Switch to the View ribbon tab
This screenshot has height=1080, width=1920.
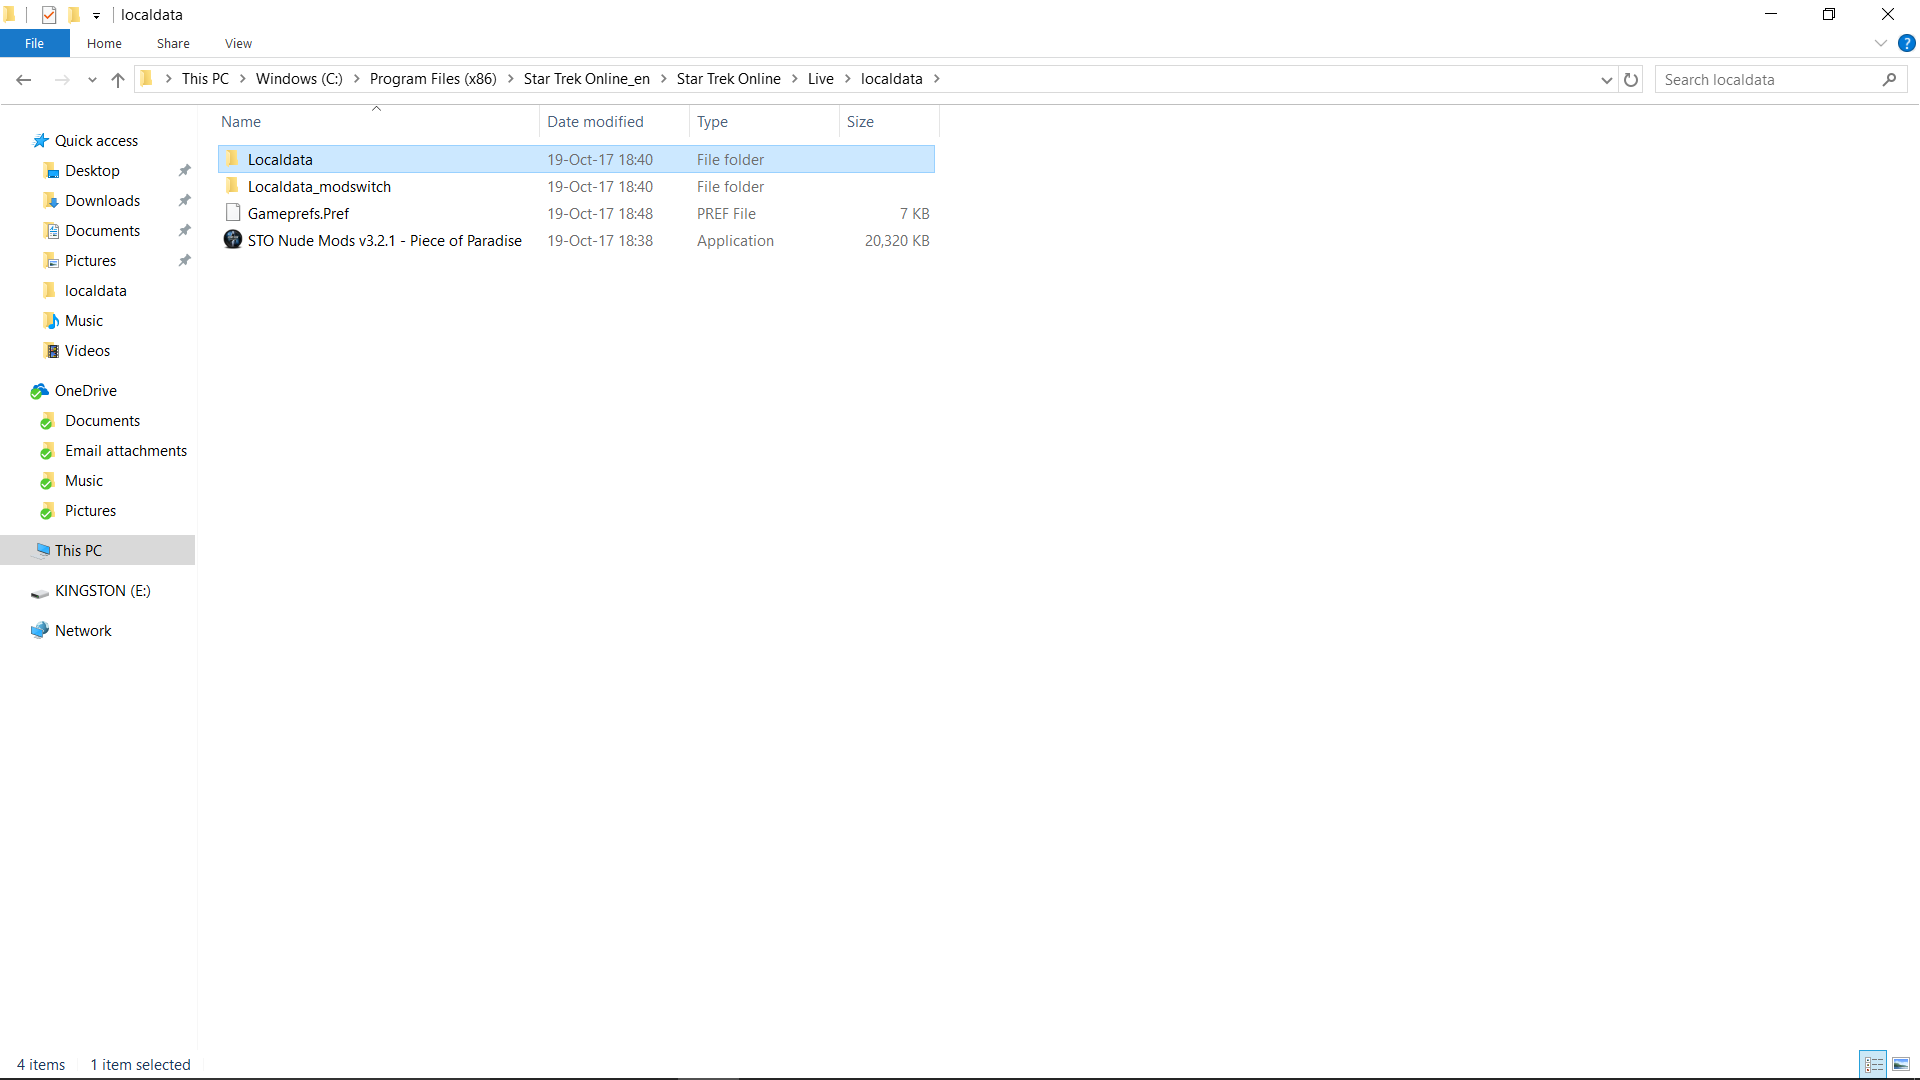coord(238,43)
